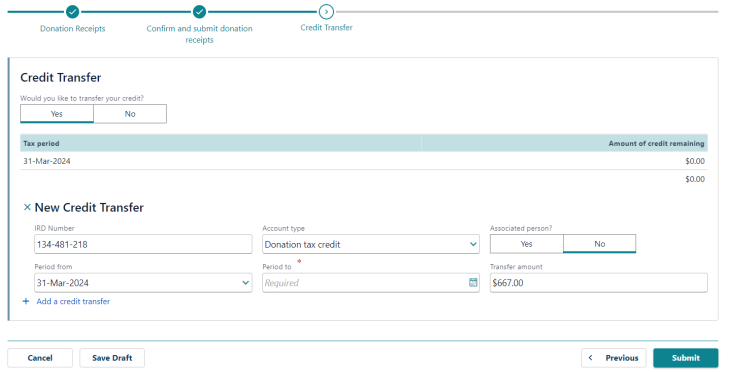This screenshot has height=372, width=733.
Task: Select Yes for transfer your credit
Action: pos(57,114)
